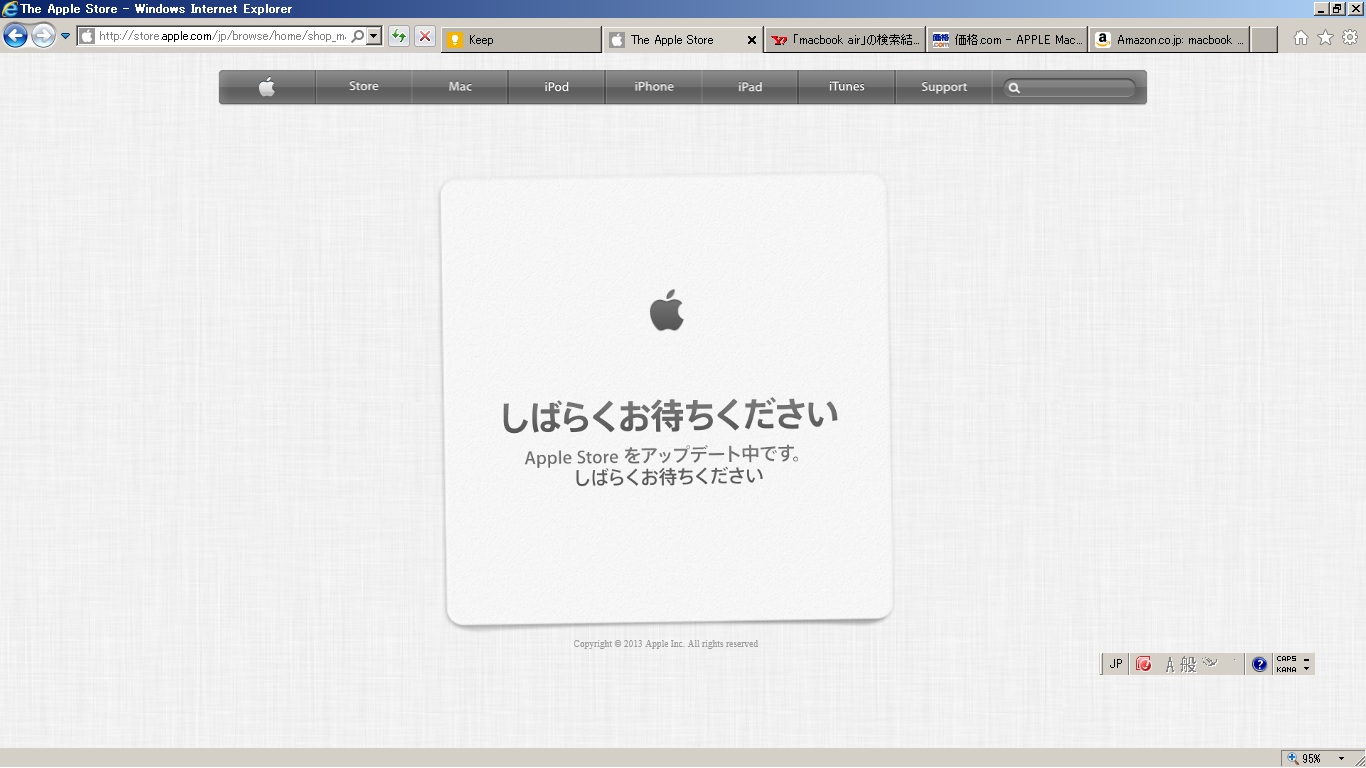Viewport: 1366px width, 768px height.
Task: Go to iTunes in the navigation bar
Action: 847,87
